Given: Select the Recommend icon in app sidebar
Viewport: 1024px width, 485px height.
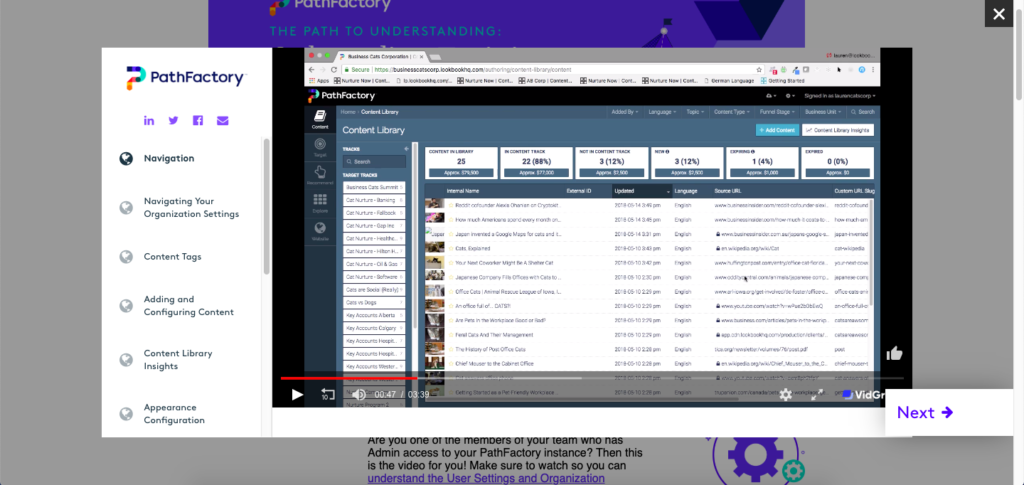Looking at the screenshot, I should click(x=320, y=176).
